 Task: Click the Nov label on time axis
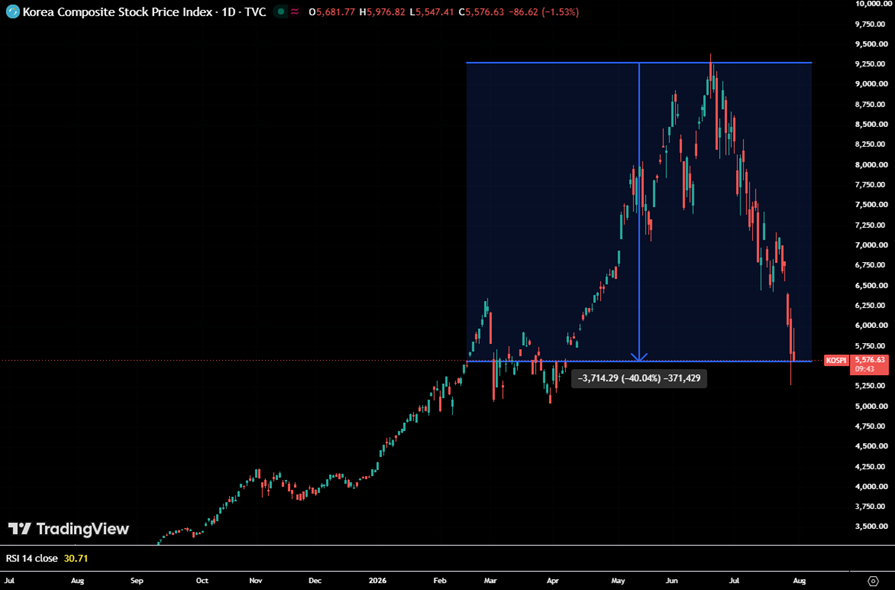pyautogui.click(x=256, y=580)
